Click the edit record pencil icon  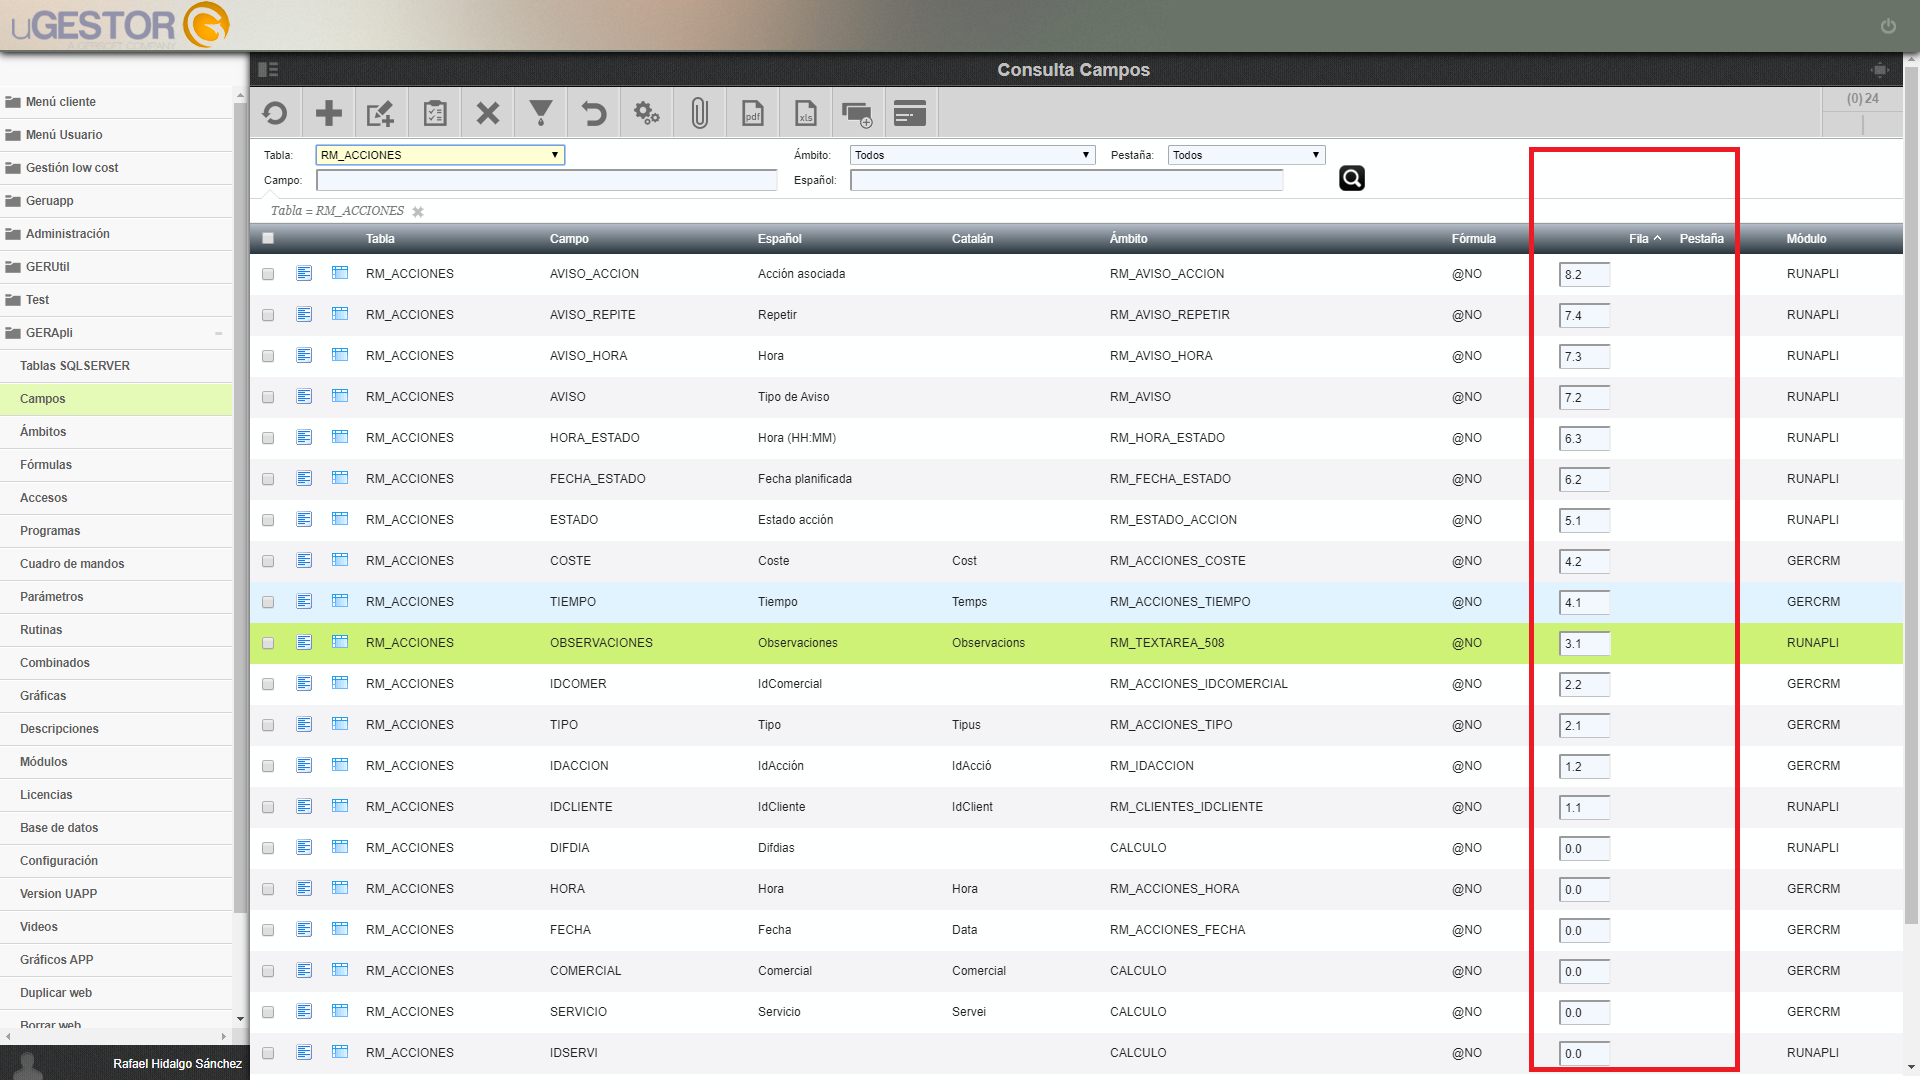[381, 114]
